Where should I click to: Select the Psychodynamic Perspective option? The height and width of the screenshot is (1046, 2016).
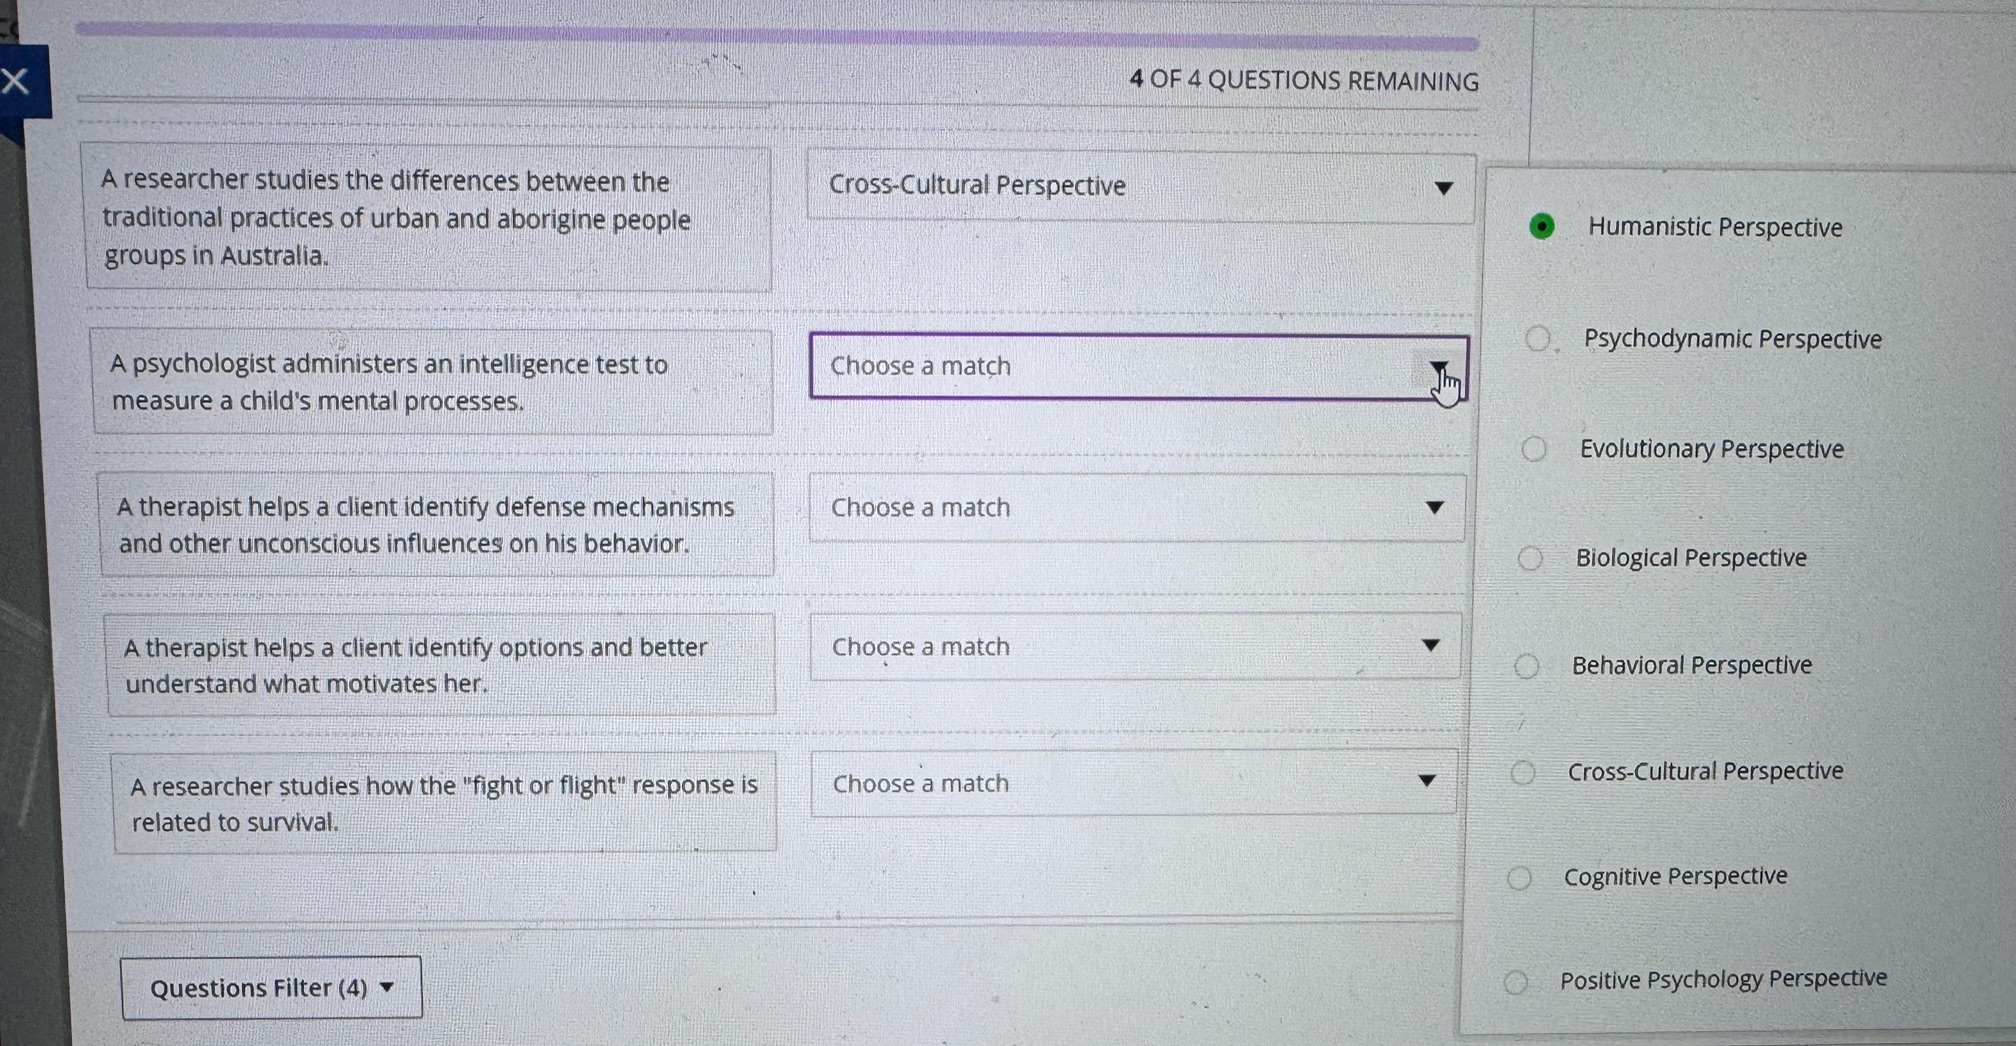tap(1537, 338)
